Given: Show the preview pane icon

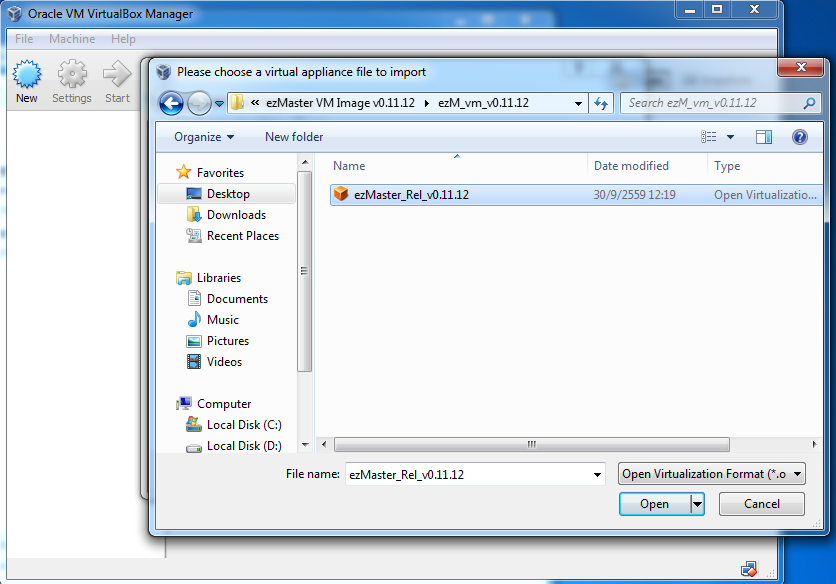Looking at the screenshot, I should [763, 137].
